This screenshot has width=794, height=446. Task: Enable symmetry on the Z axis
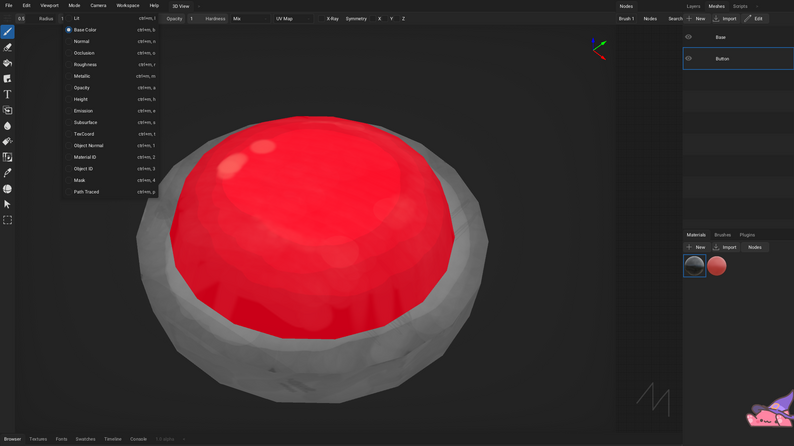(x=398, y=19)
